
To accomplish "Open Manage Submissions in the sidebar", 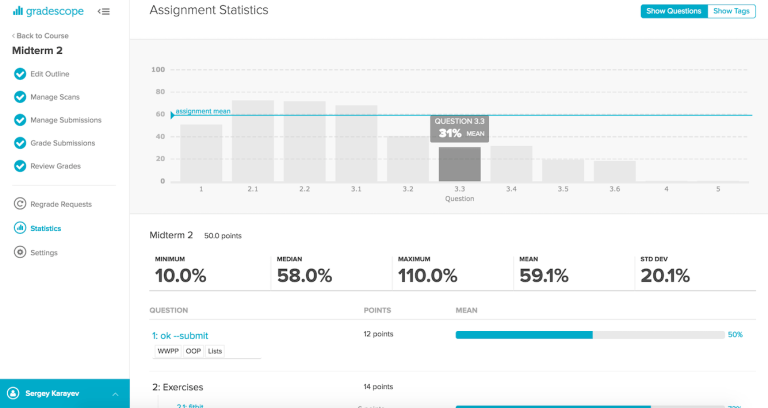I will (x=66, y=120).
